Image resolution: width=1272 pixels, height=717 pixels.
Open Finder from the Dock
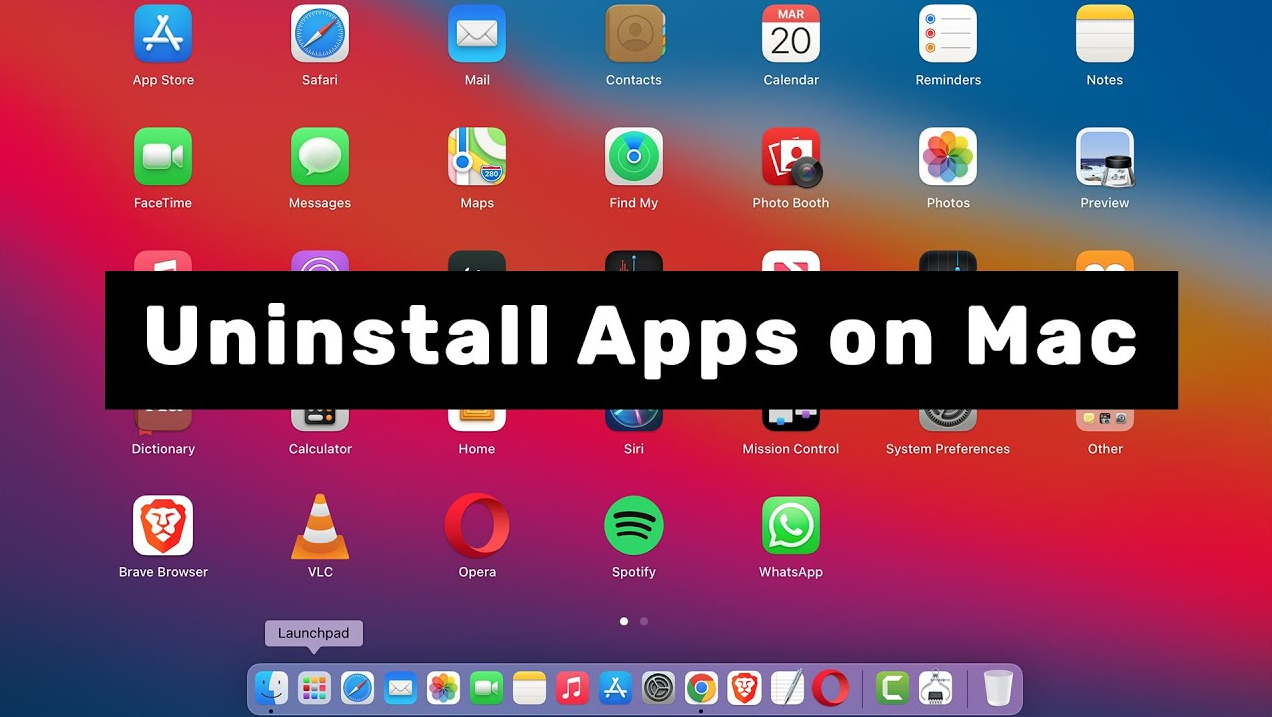pos(271,688)
